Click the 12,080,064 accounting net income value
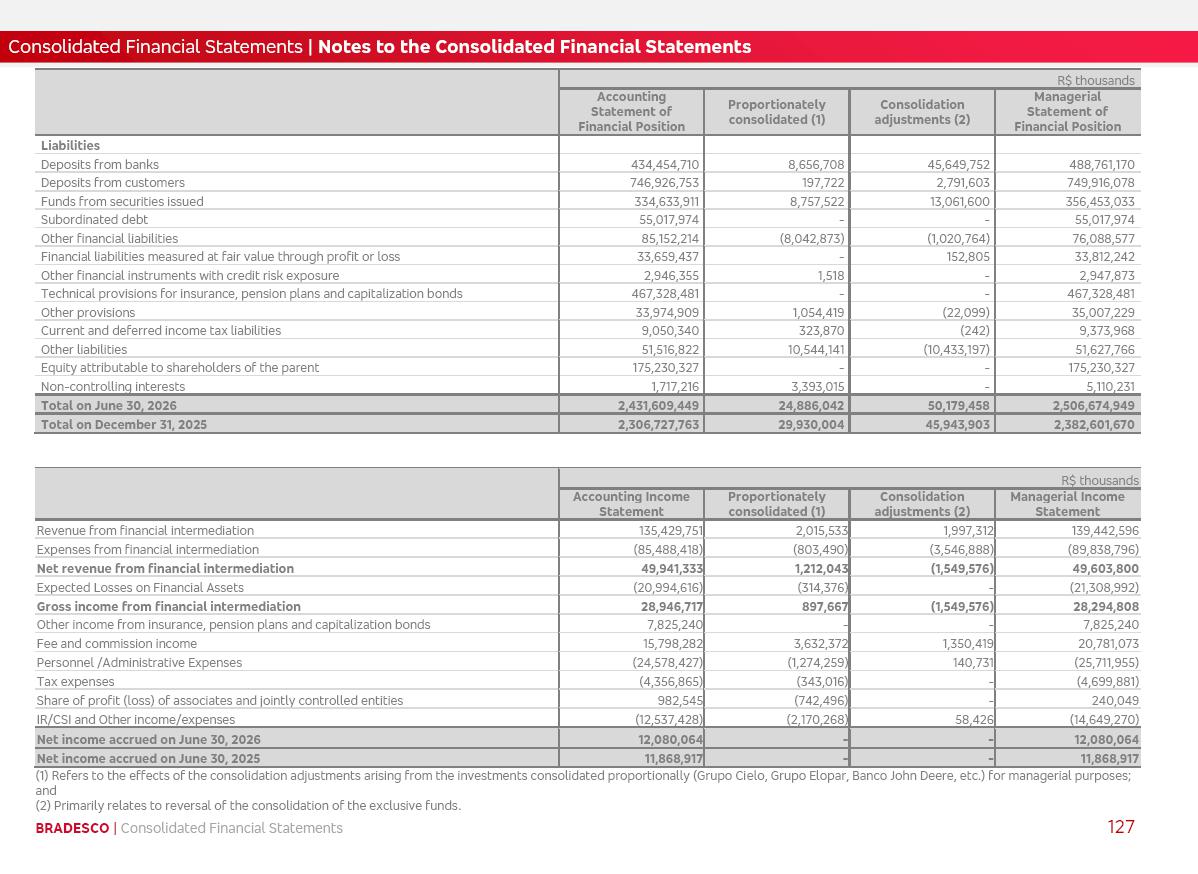 click(x=670, y=739)
